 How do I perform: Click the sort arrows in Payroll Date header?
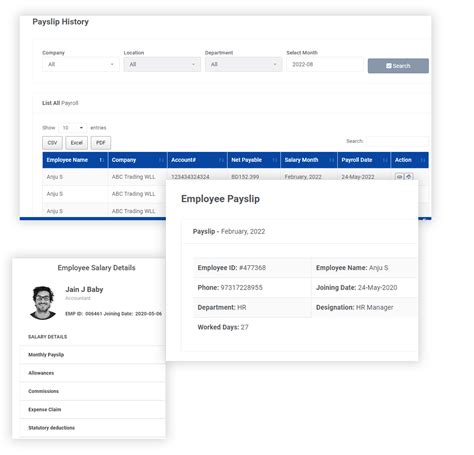(385, 160)
